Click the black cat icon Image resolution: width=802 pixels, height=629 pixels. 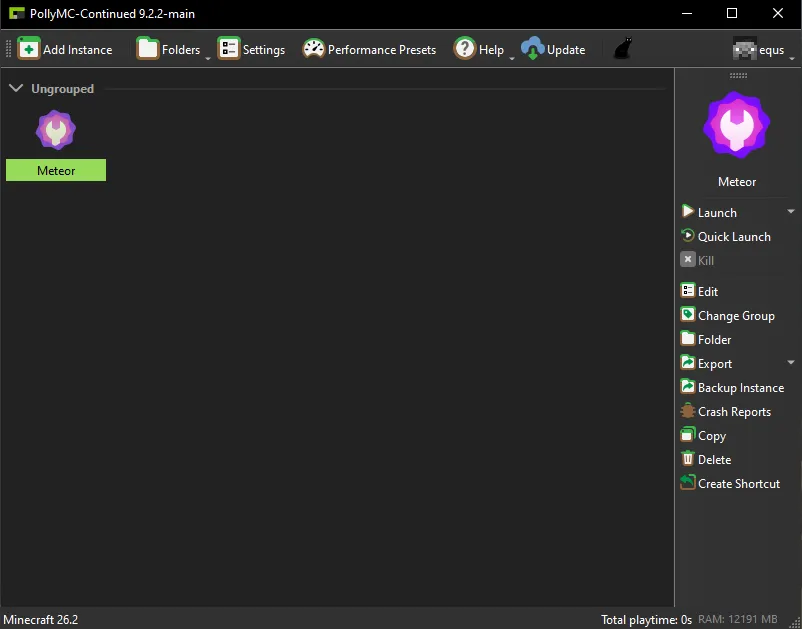pos(622,49)
